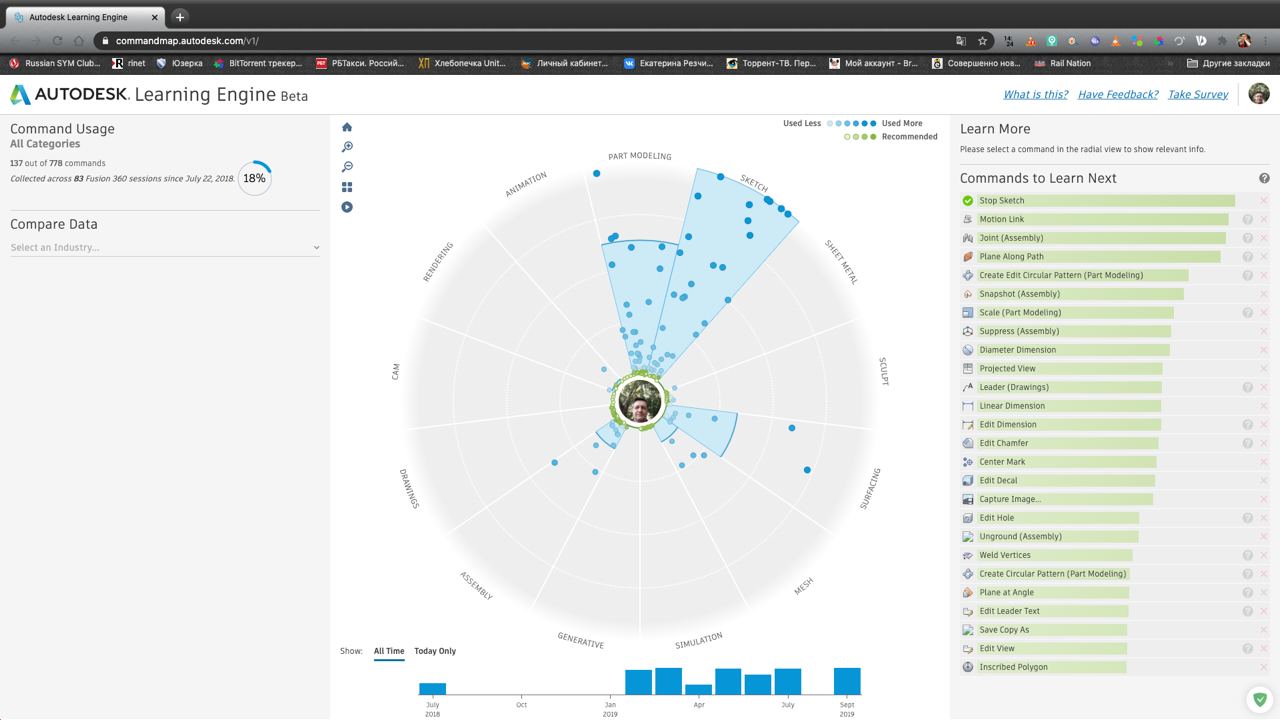
Task: Click the Joint (Assembly) command icon
Action: tap(967, 238)
